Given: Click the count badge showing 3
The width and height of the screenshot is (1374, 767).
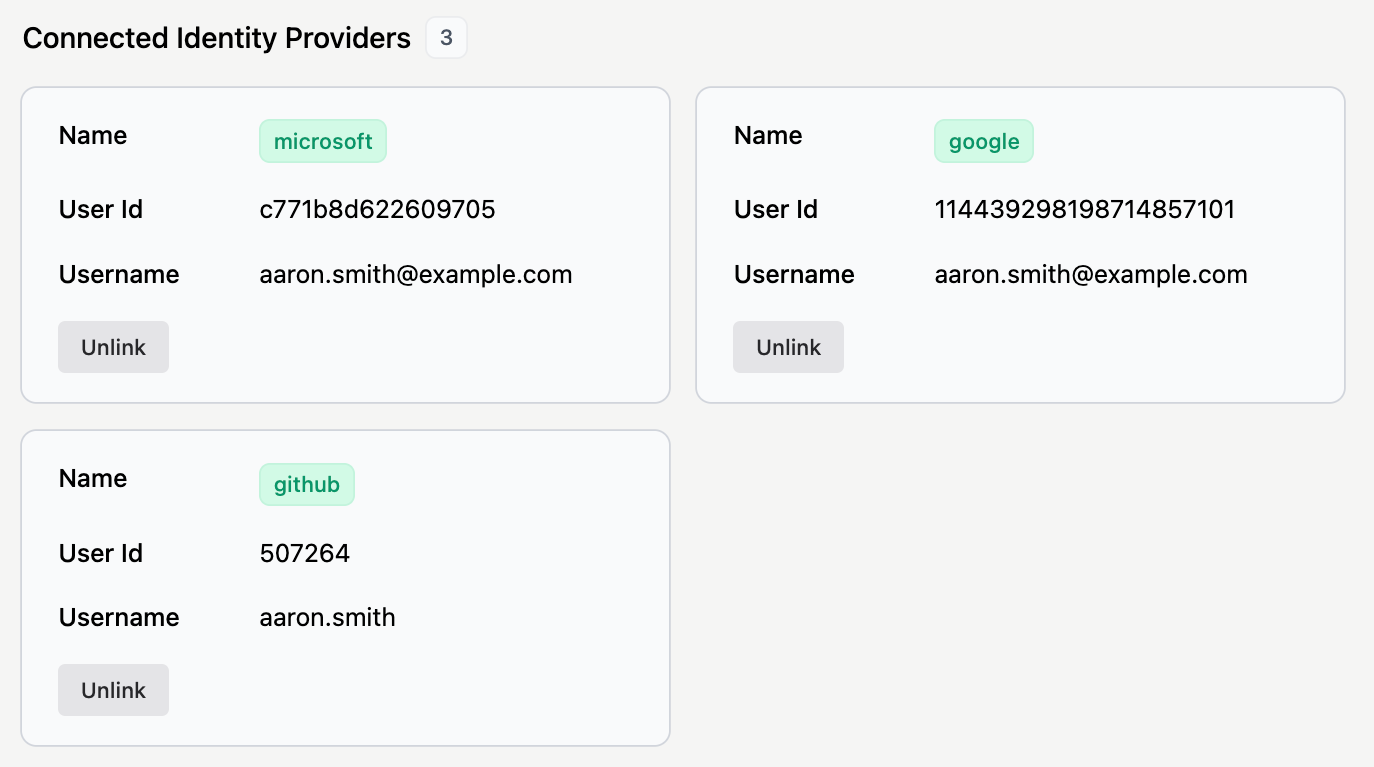Looking at the screenshot, I should (446, 38).
